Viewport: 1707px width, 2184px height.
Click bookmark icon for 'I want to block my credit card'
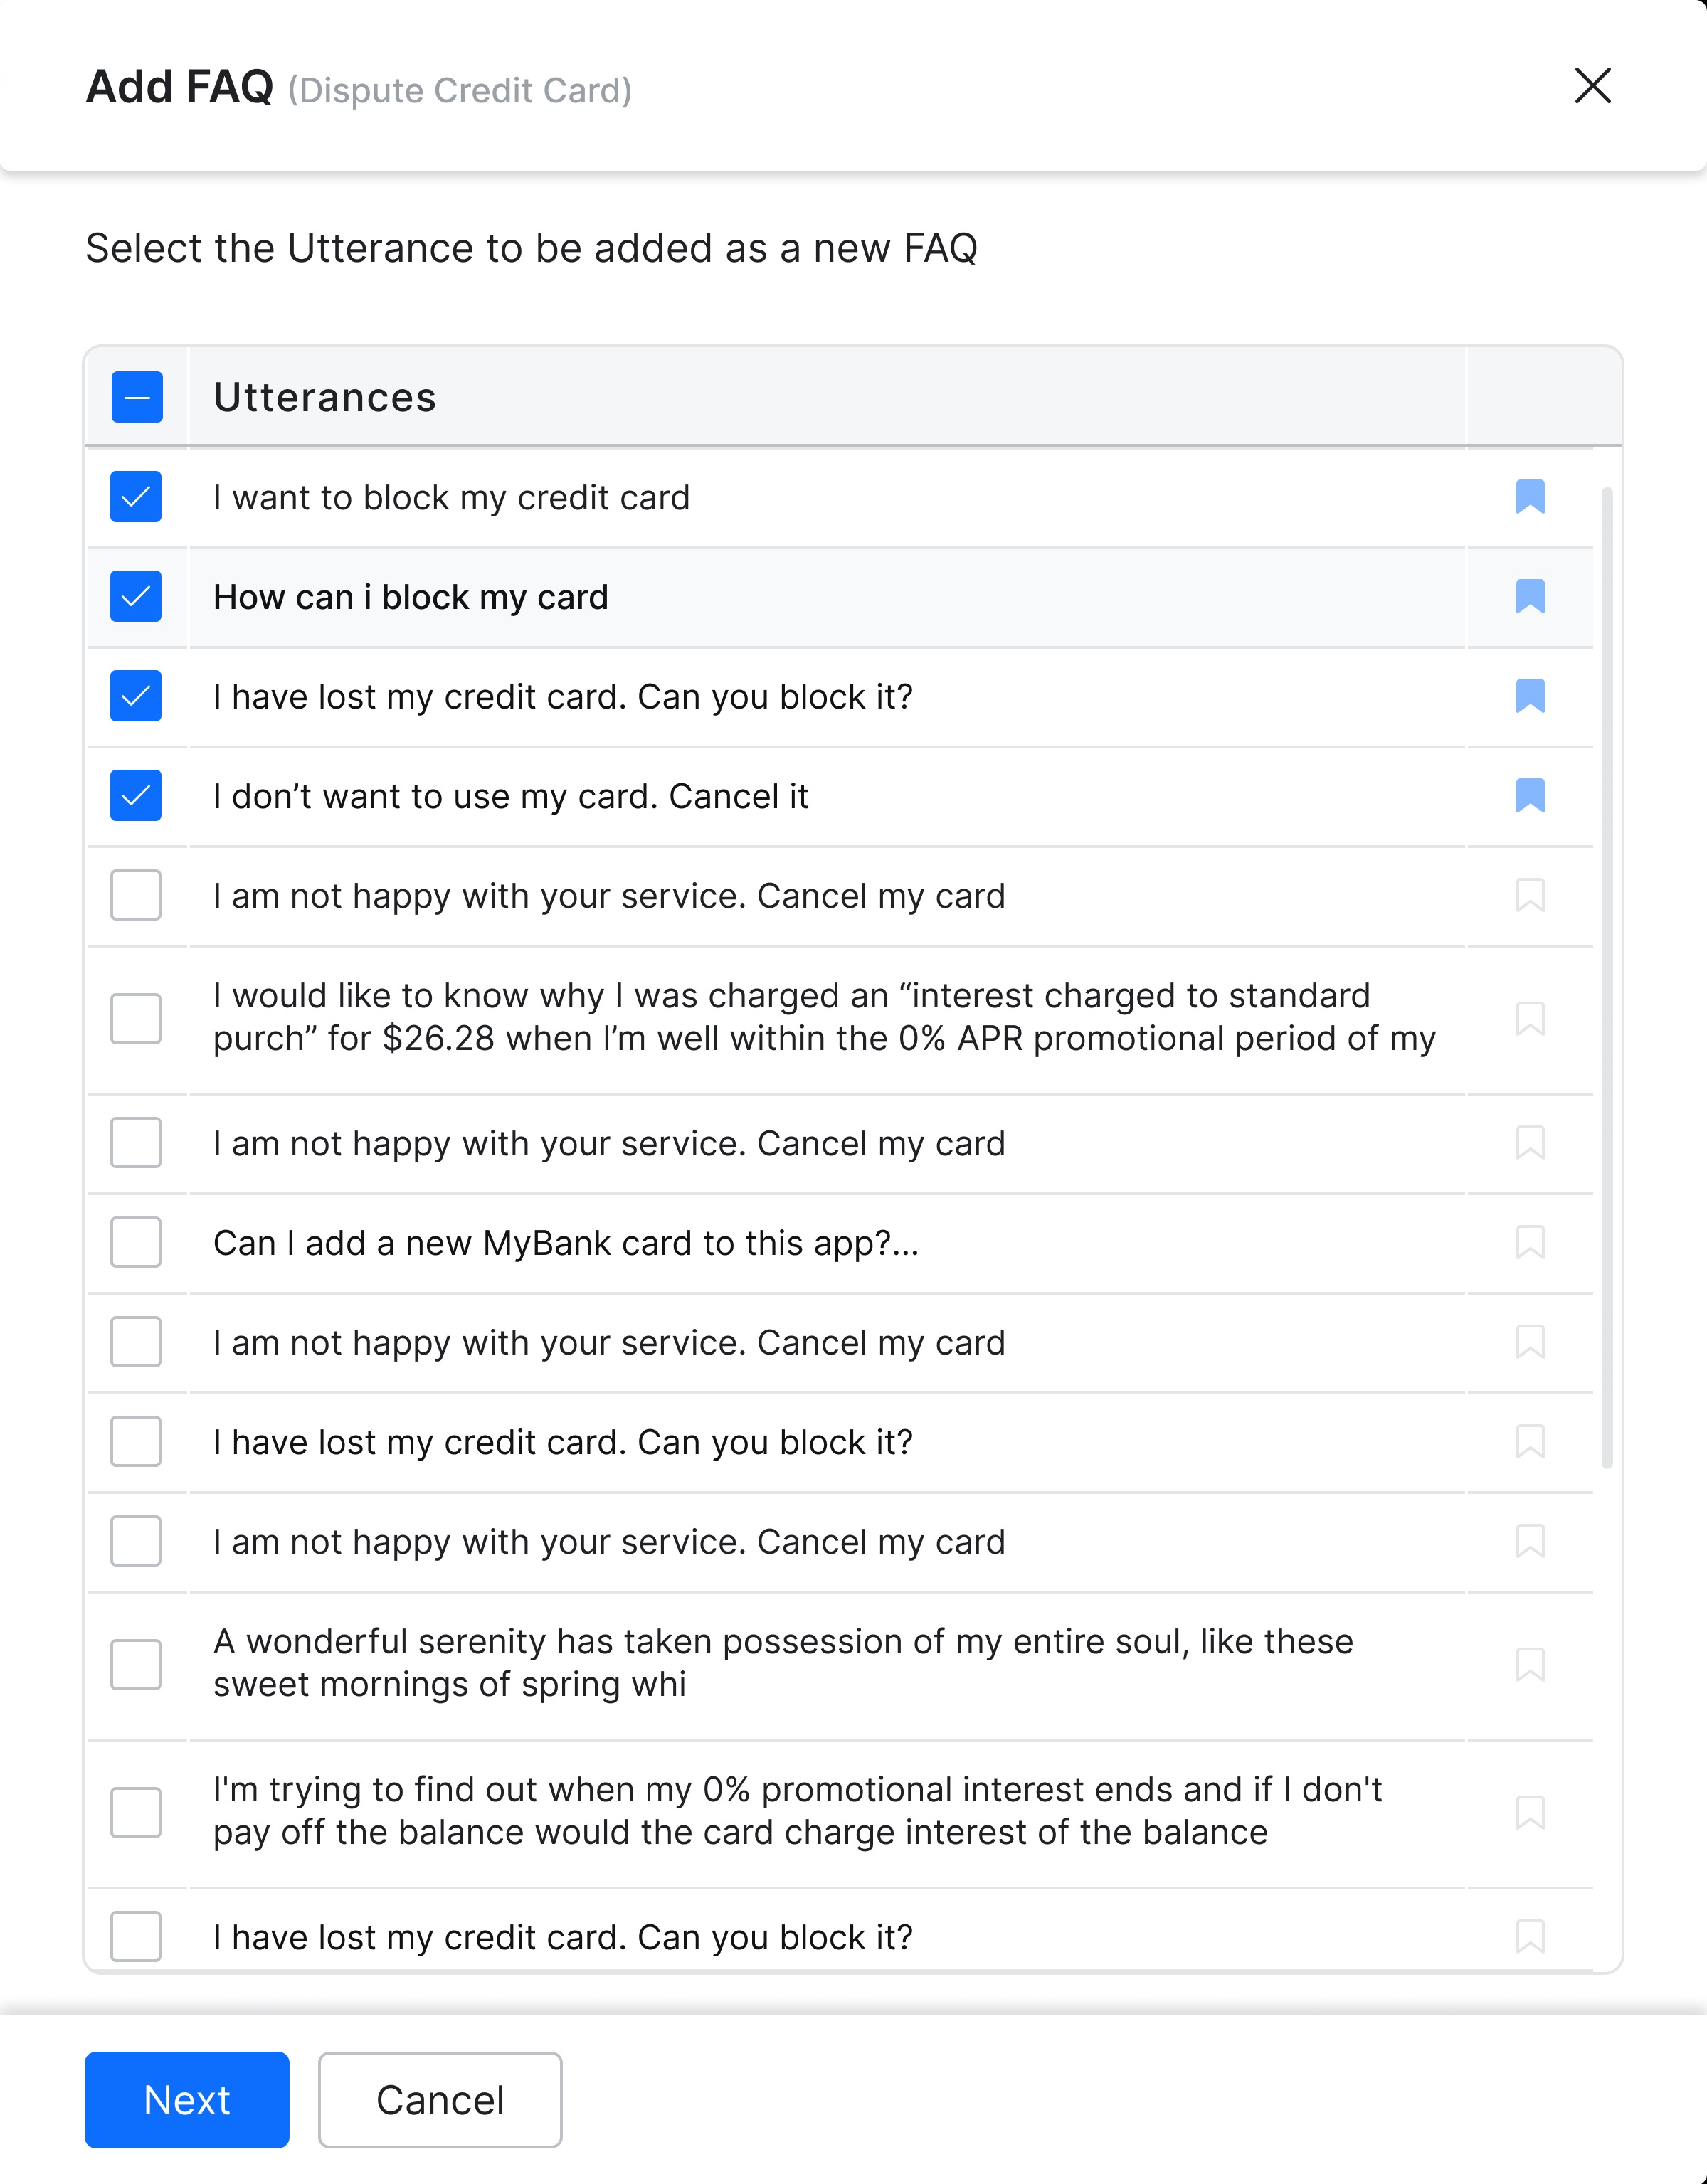pyautogui.click(x=1529, y=497)
